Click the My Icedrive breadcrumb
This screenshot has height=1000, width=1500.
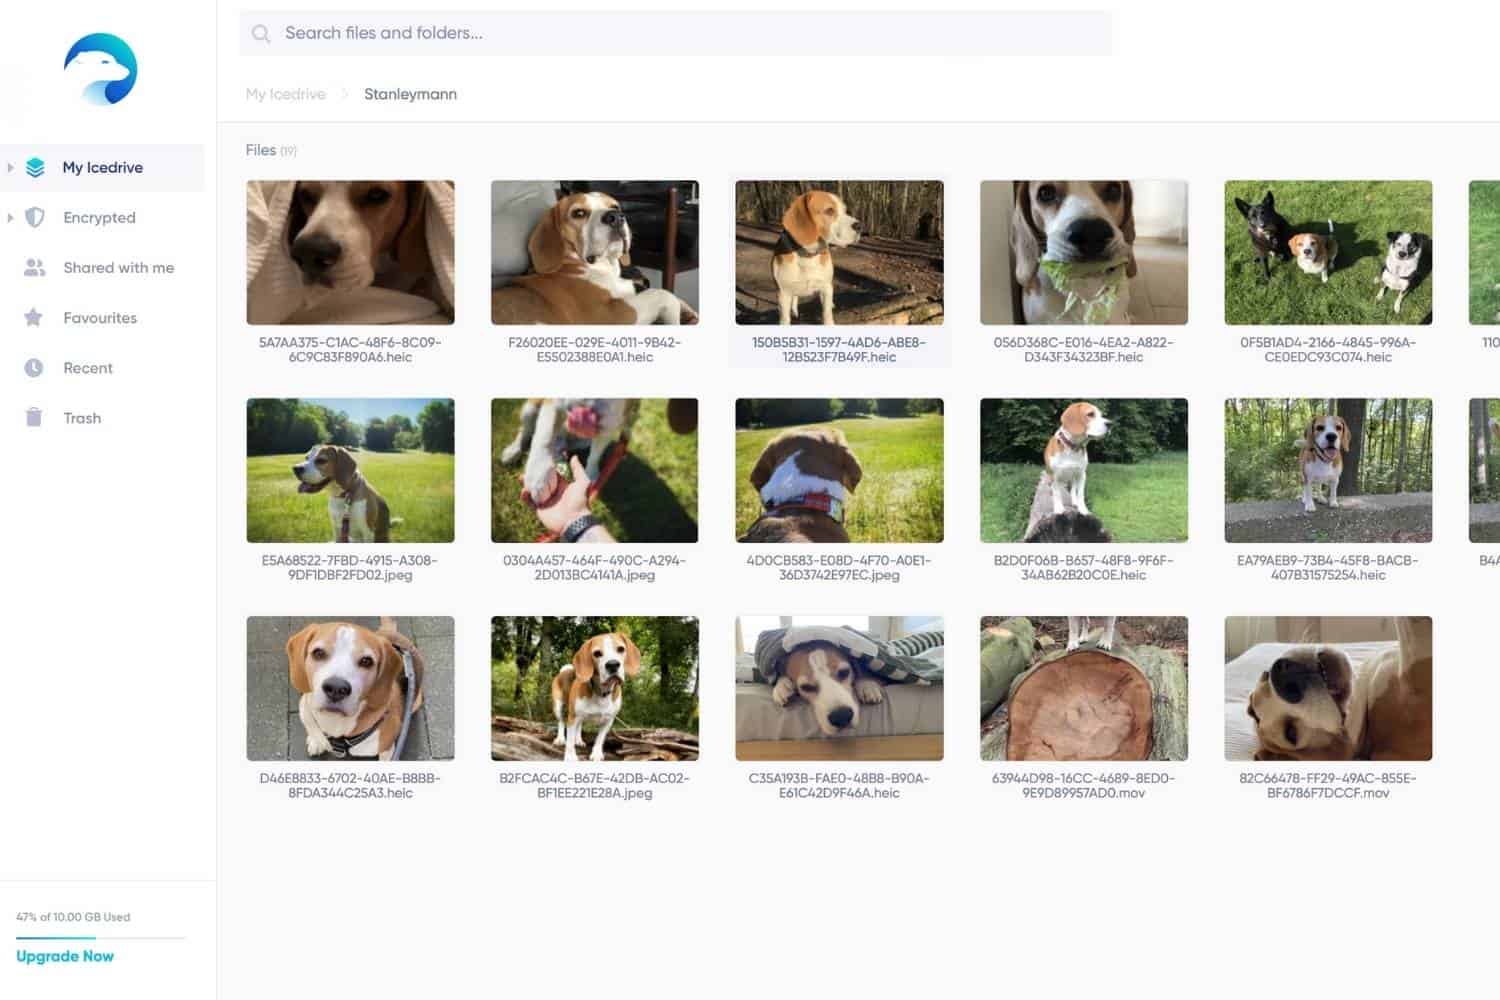(x=286, y=94)
